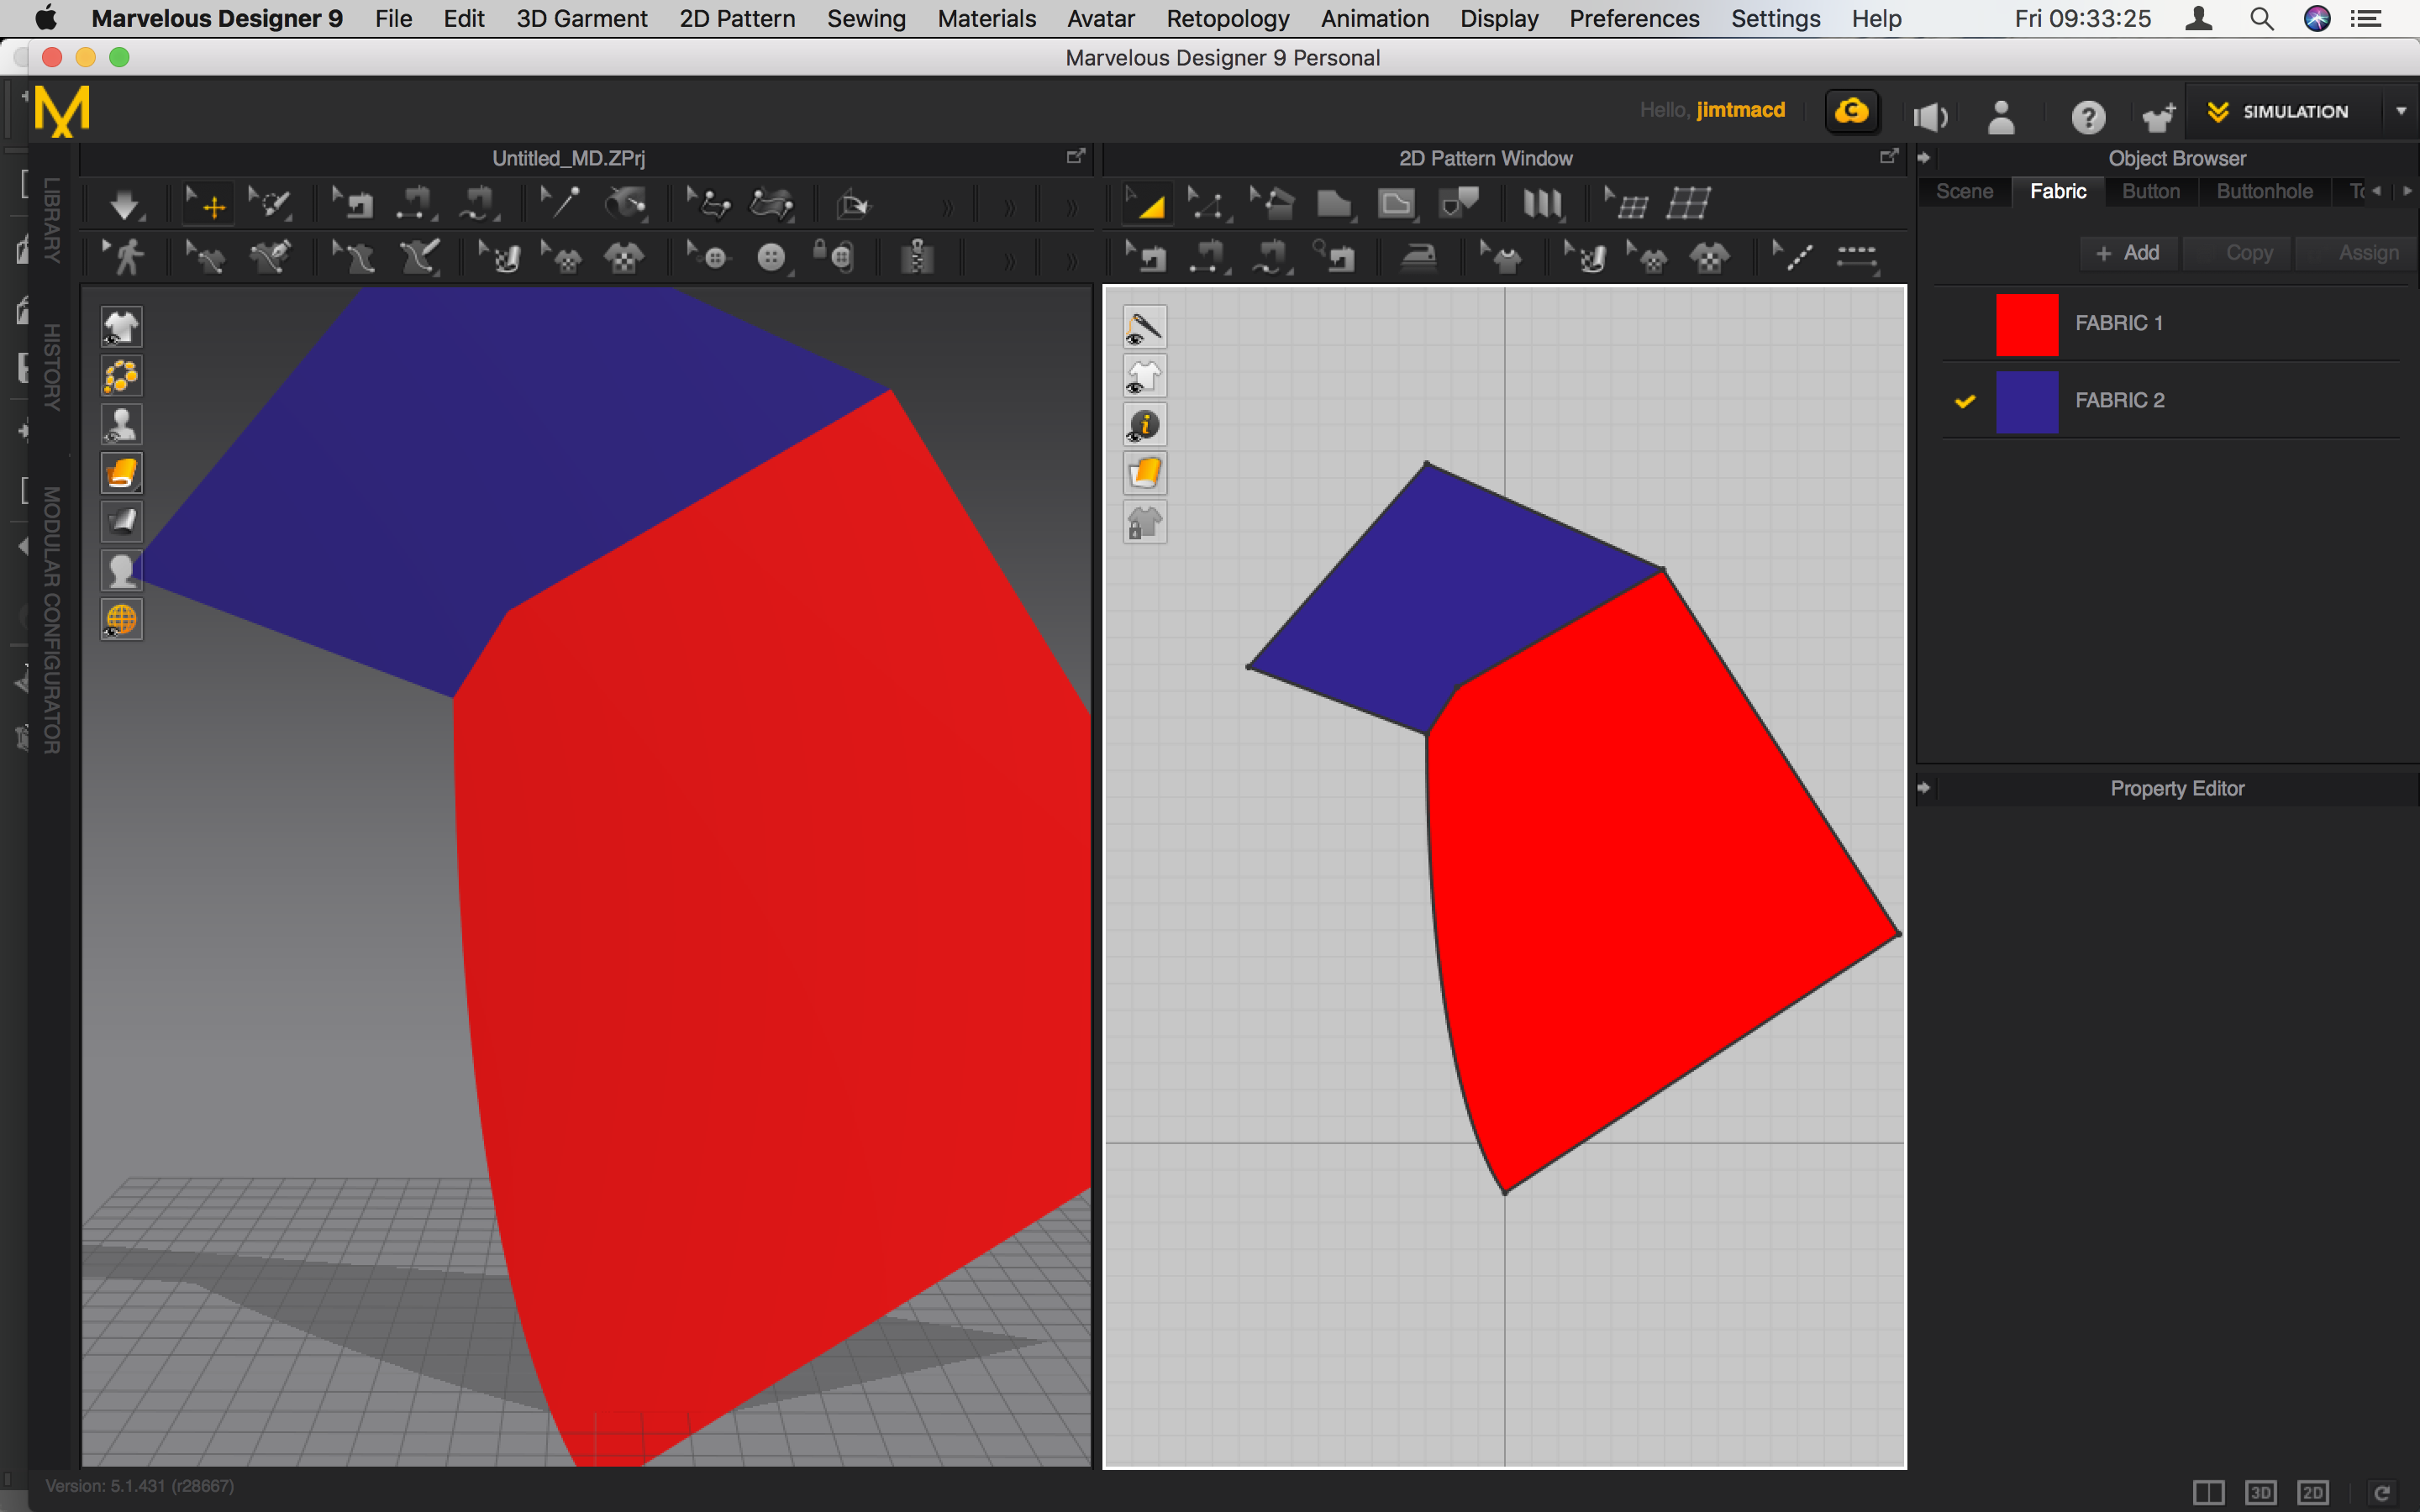Screen dimensions: 2420x1512
Task: Select the Transform Pattern tool
Action: pyautogui.click(x=1149, y=203)
